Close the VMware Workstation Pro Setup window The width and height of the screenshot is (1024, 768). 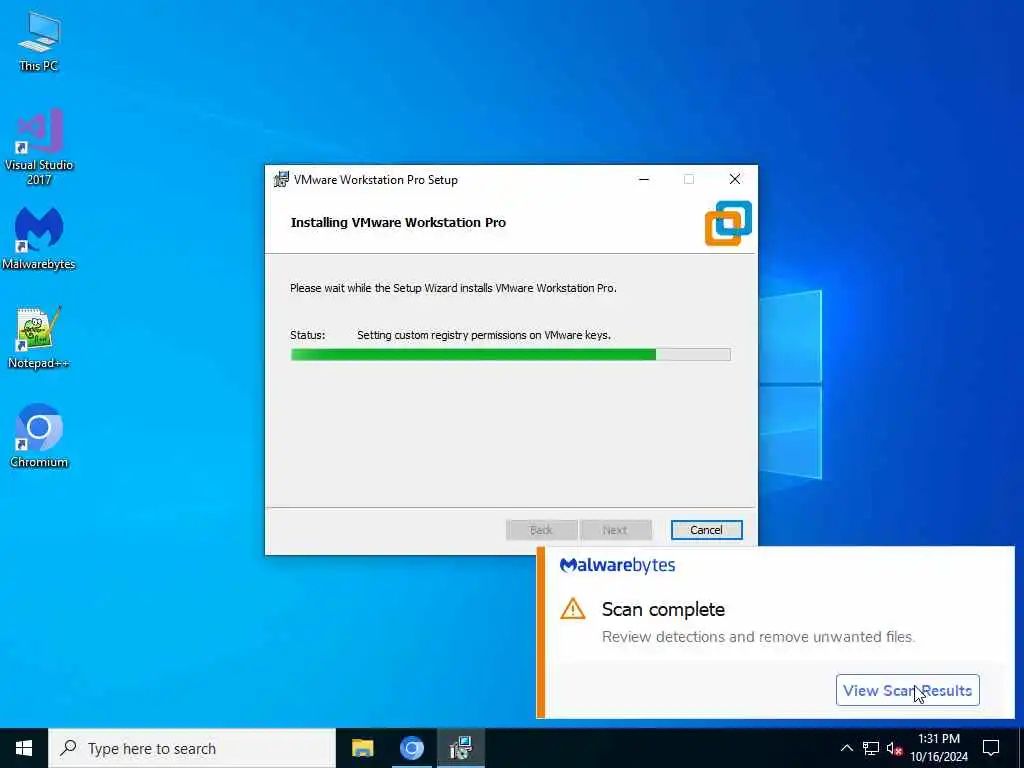coord(735,179)
